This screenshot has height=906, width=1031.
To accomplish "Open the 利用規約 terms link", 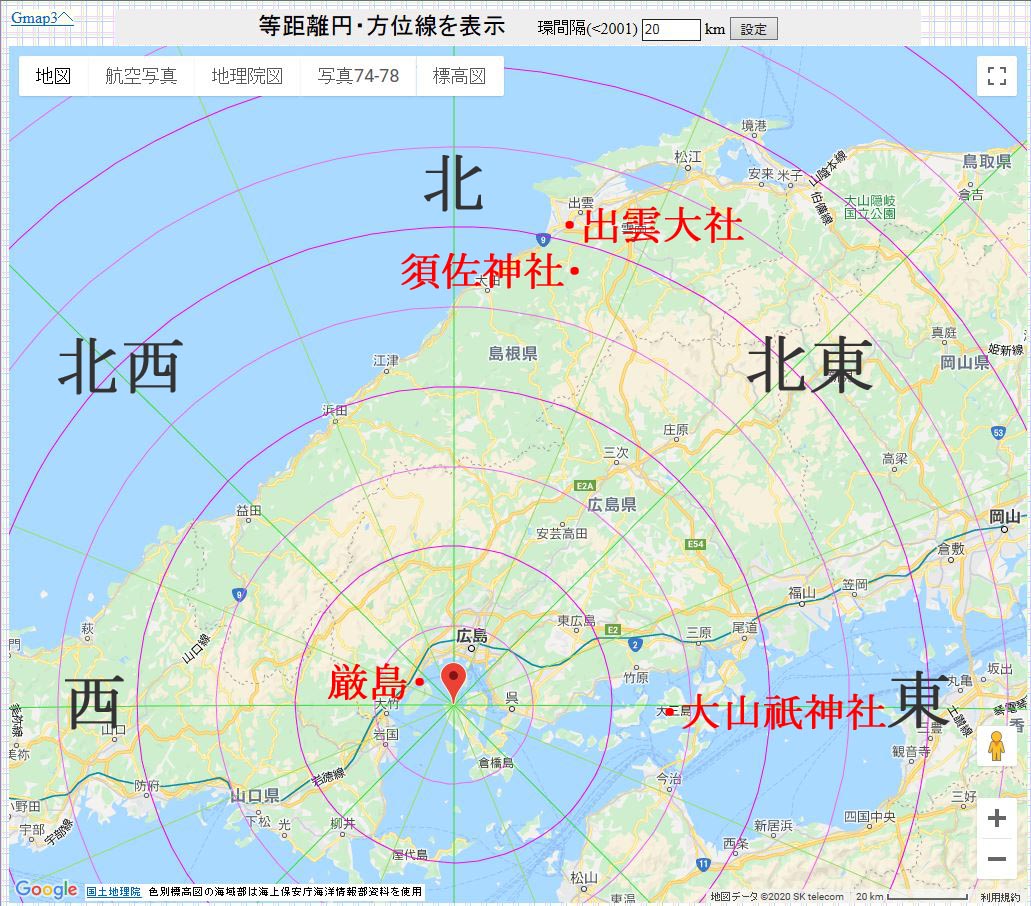I will coord(999,897).
